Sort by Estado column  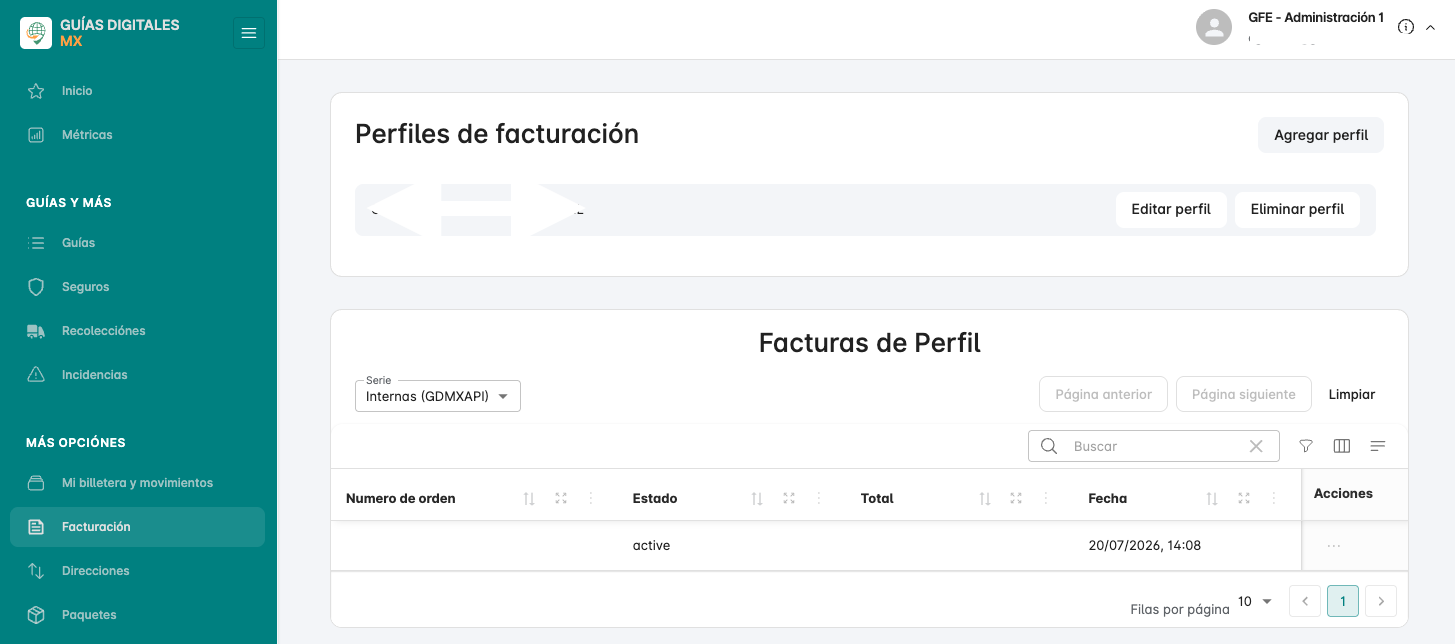click(x=758, y=498)
